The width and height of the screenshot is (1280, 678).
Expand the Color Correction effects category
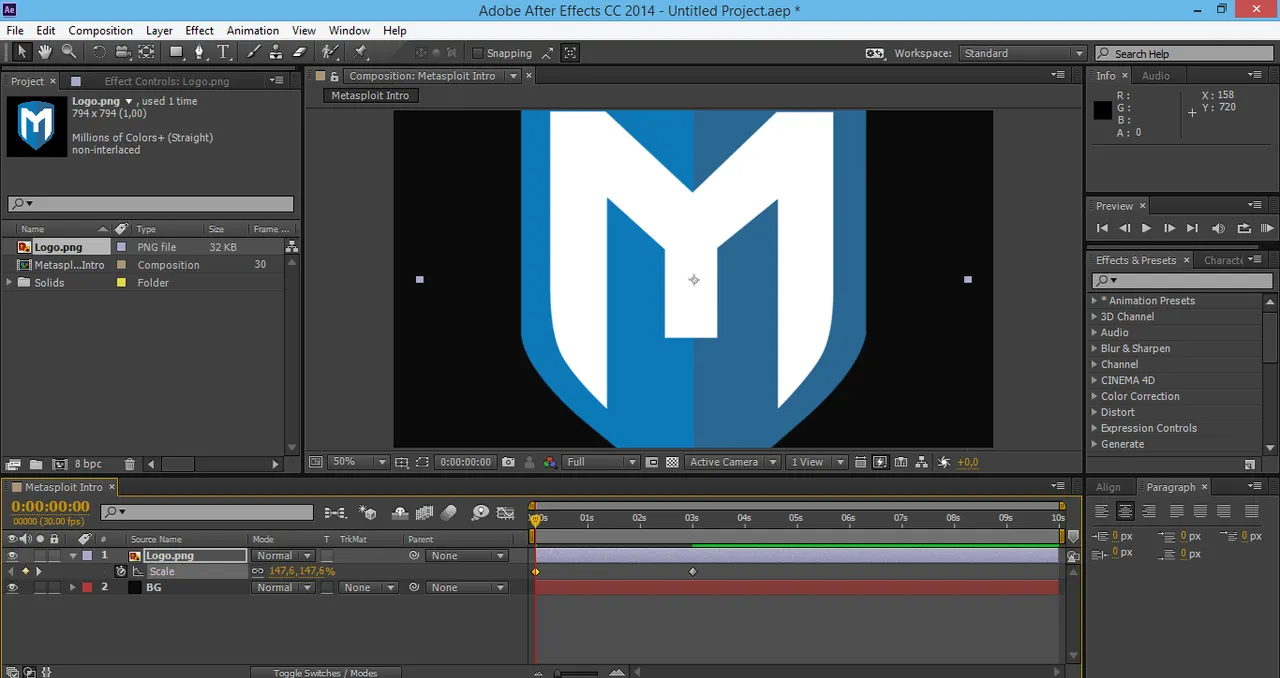click(1095, 396)
